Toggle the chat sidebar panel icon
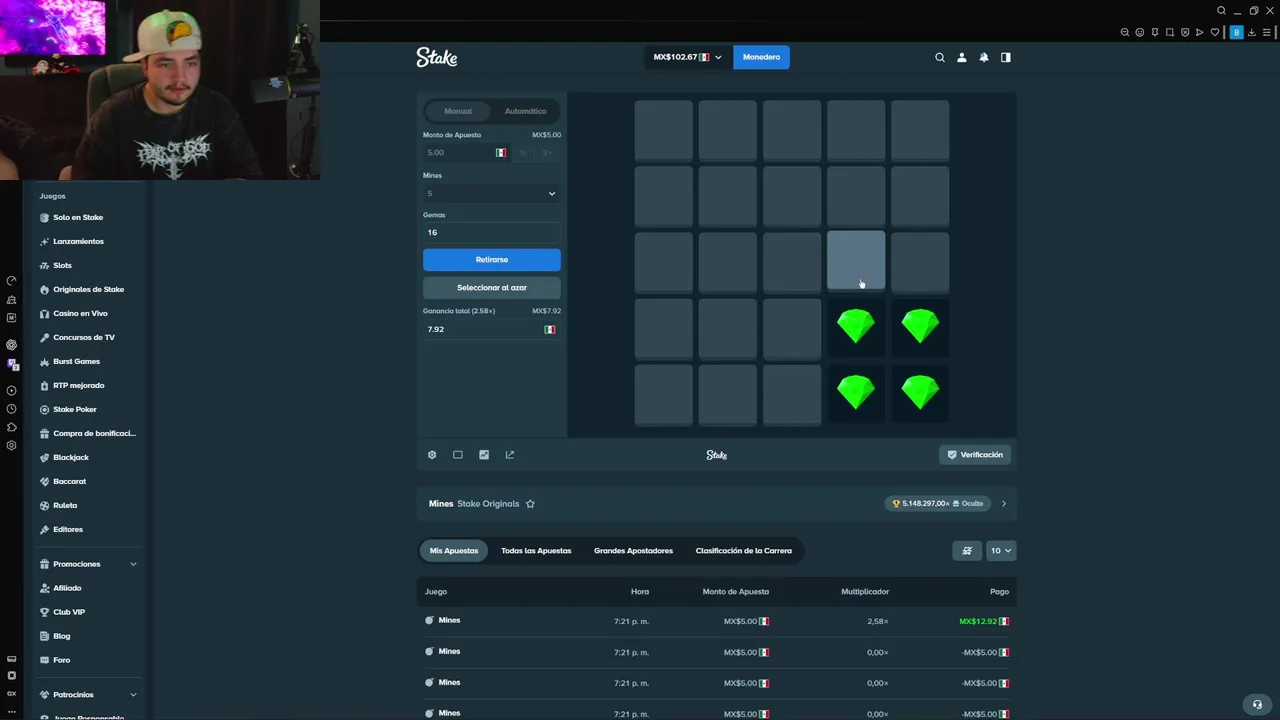Image resolution: width=1280 pixels, height=720 pixels. point(1006,57)
